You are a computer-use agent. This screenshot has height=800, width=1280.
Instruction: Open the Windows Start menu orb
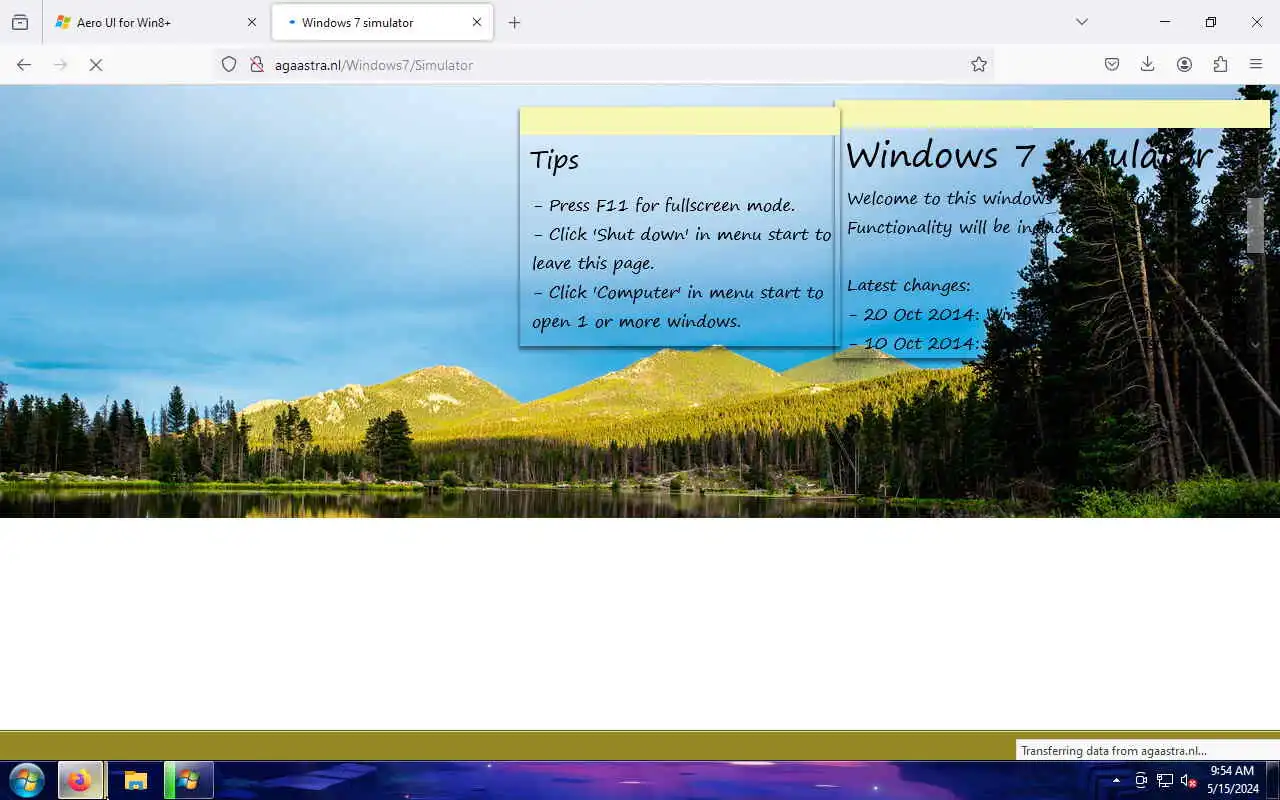point(27,780)
